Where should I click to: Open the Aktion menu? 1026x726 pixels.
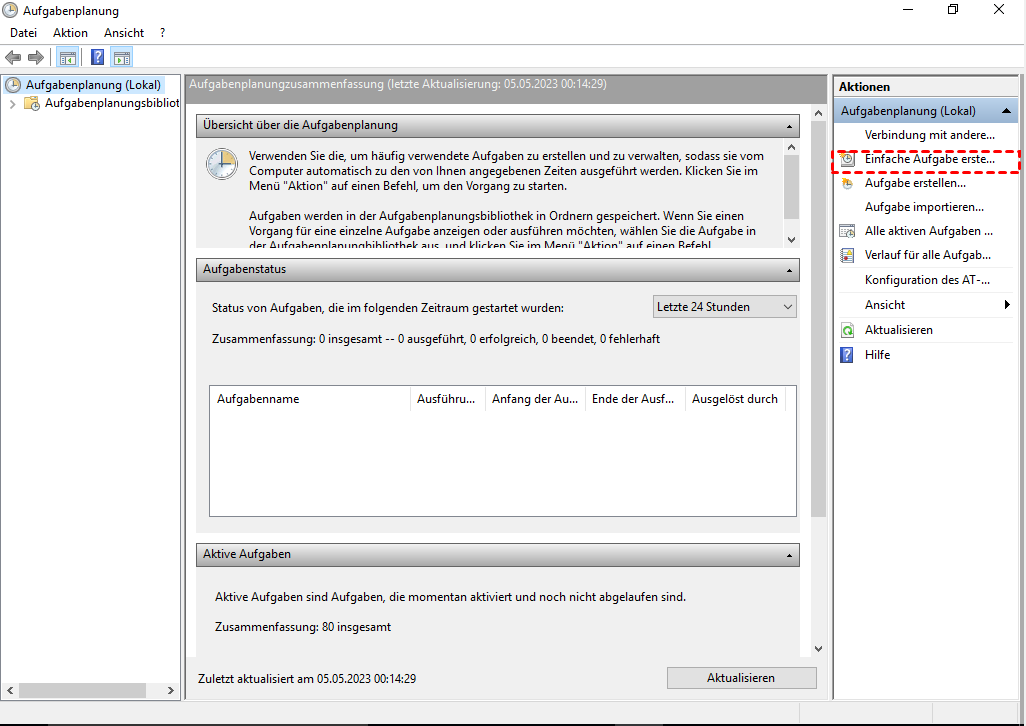pyautogui.click(x=70, y=33)
